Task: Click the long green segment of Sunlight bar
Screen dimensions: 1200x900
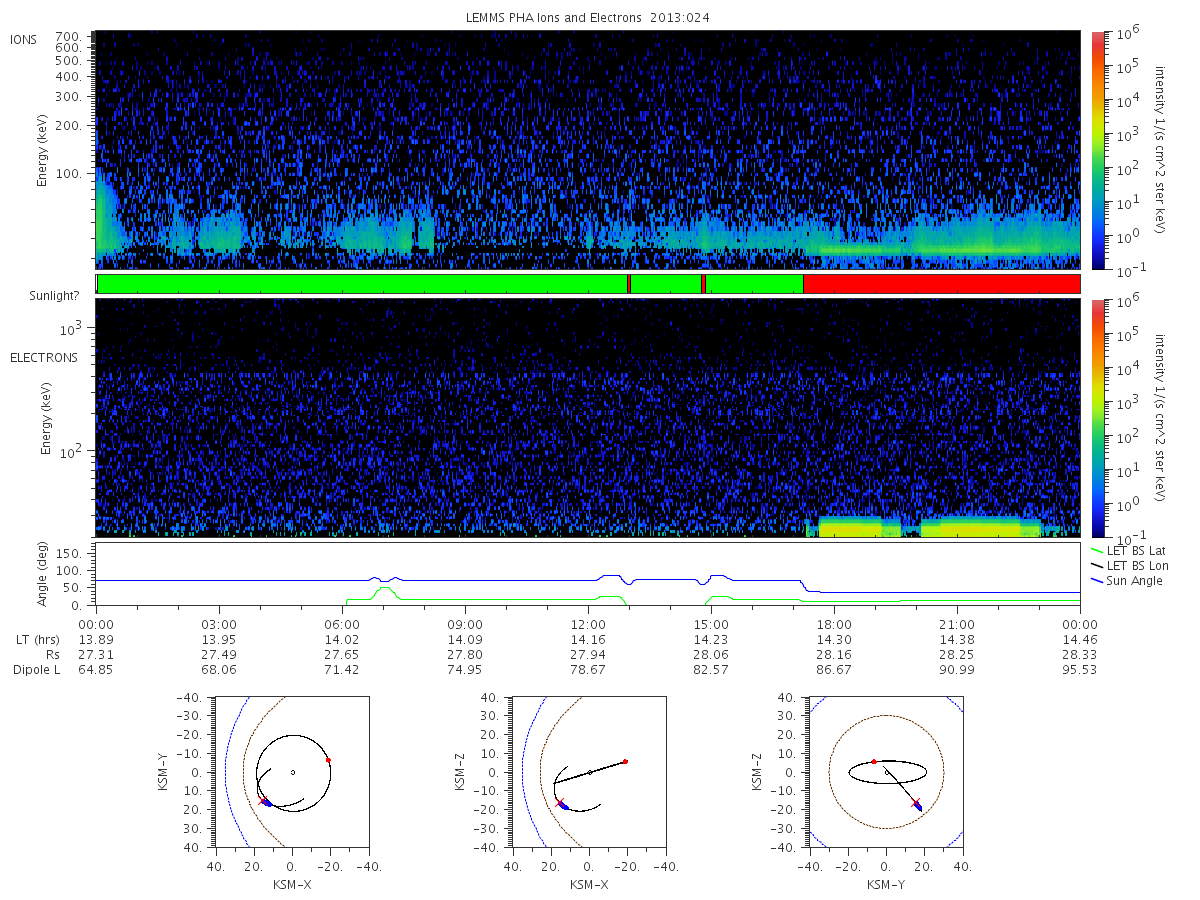Action: (362, 284)
